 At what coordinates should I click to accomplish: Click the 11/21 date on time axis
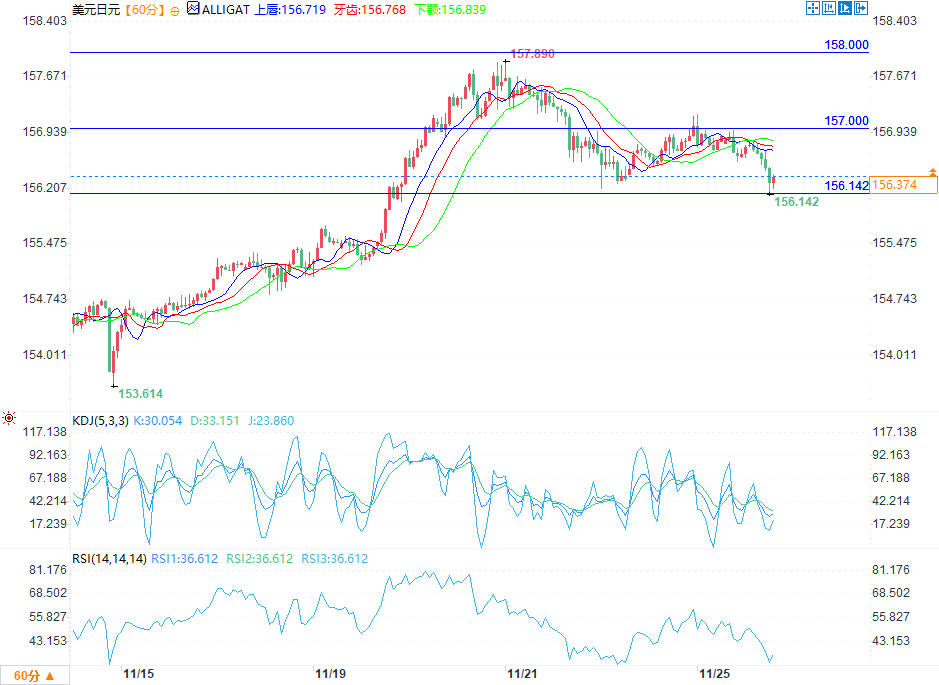coord(522,674)
